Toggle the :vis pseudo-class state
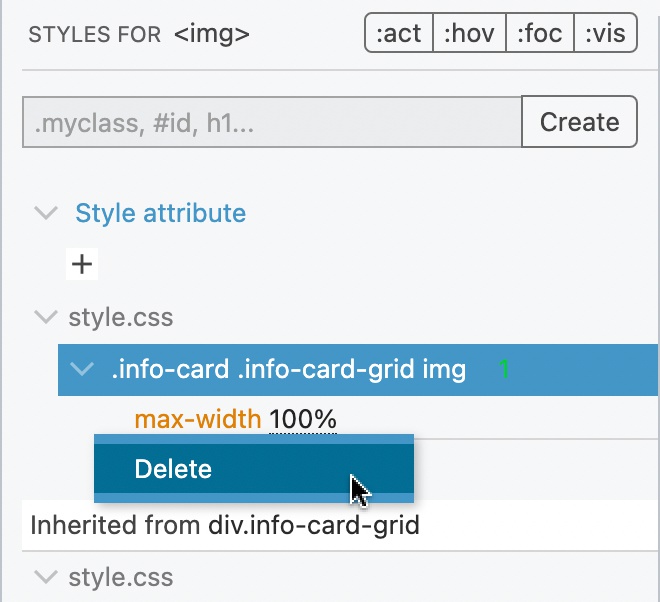The height and width of the screenshot is (602, 660). 605,33
